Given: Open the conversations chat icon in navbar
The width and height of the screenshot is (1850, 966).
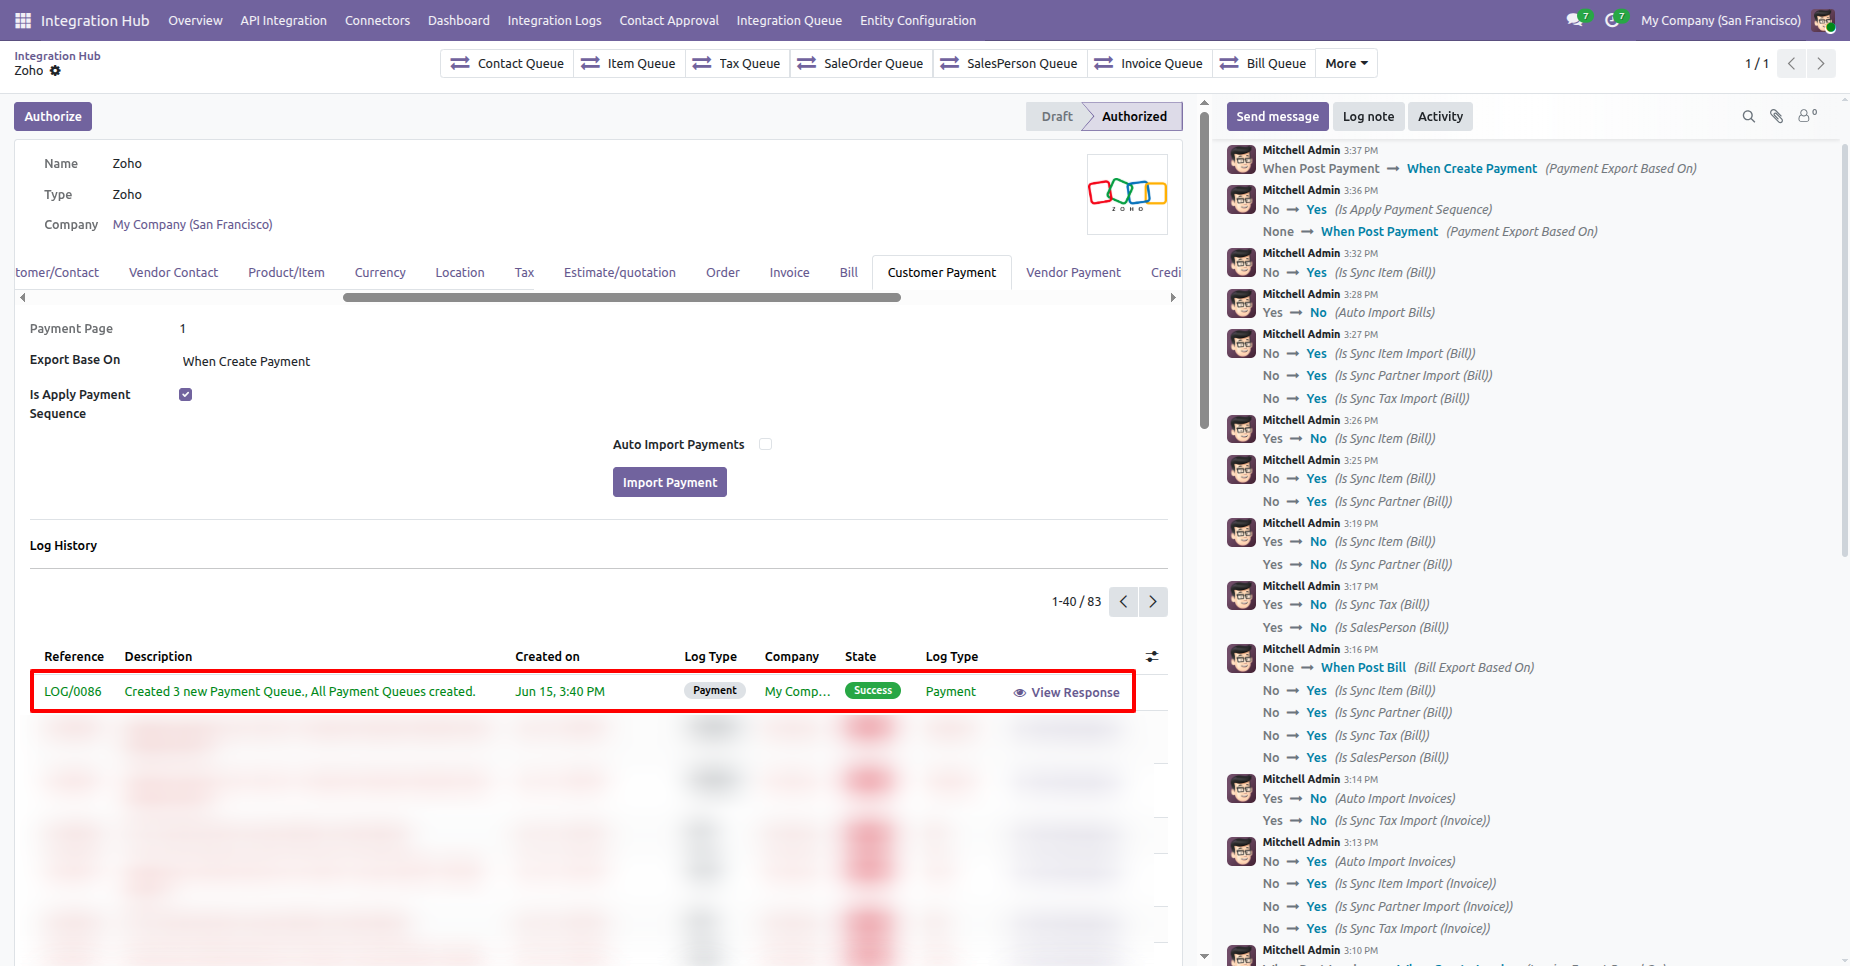Looking at the screenshot, I should (1575, 20).
